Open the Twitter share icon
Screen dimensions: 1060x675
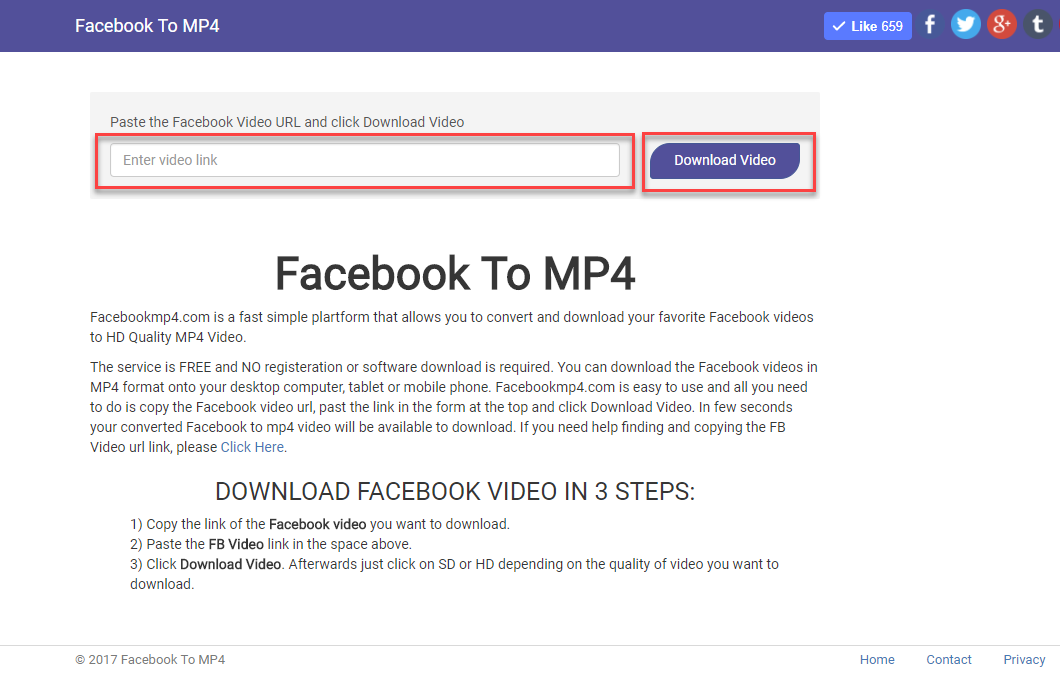coord(966,25)
